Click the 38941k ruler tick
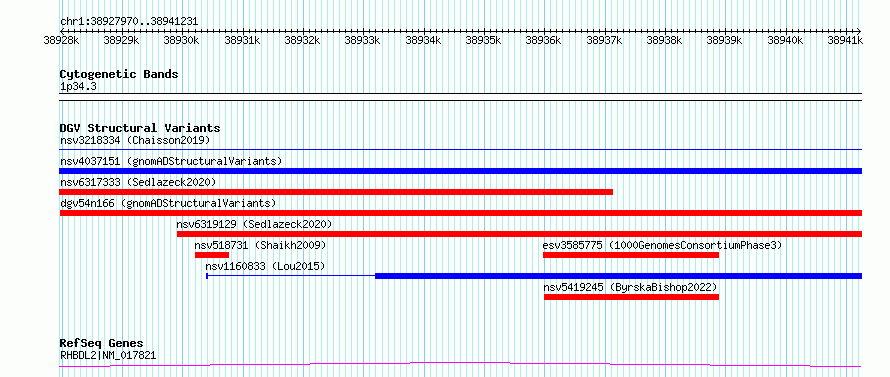The width and height of the screenshot is (890, 377). 846,40
